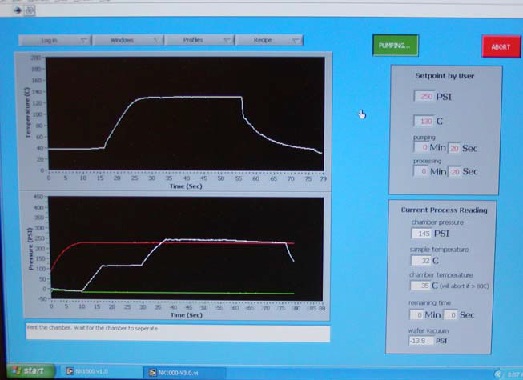This screenshot has height=380, width=523.
Task: Click the second VI taskbar item
Action: tap(184, 372)
